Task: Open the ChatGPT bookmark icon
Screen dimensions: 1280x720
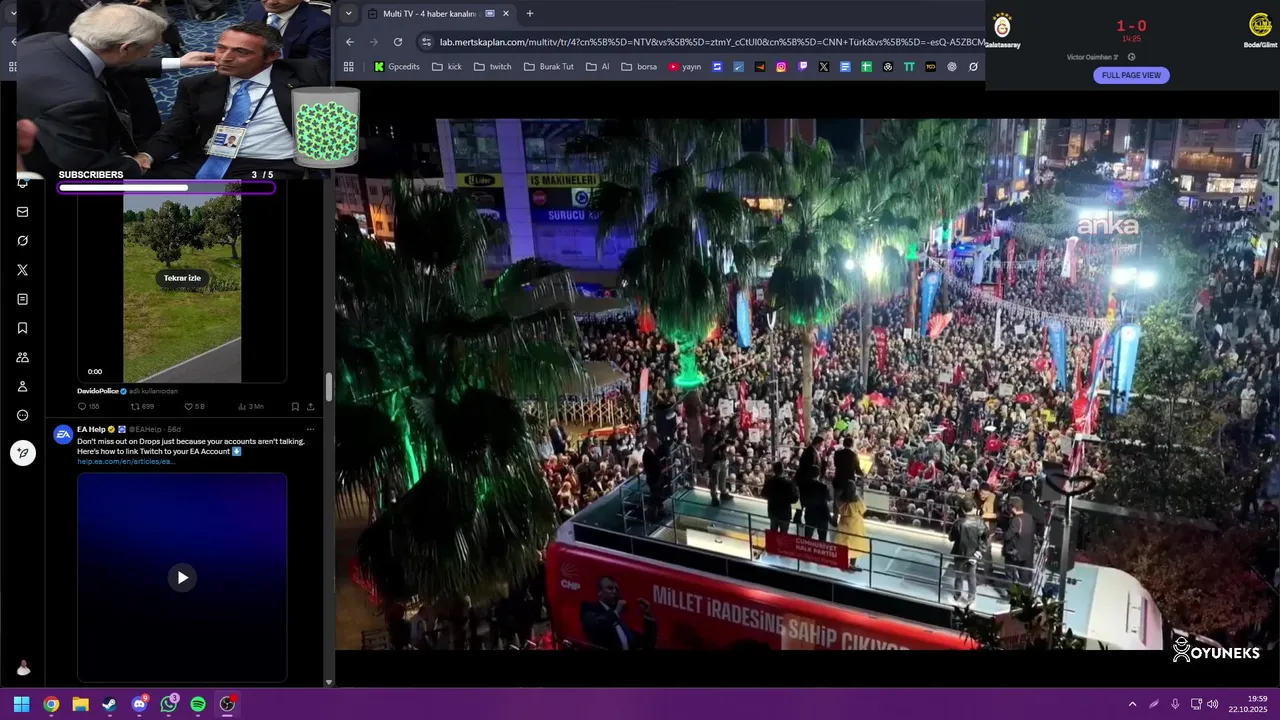Action: point(952,67)
